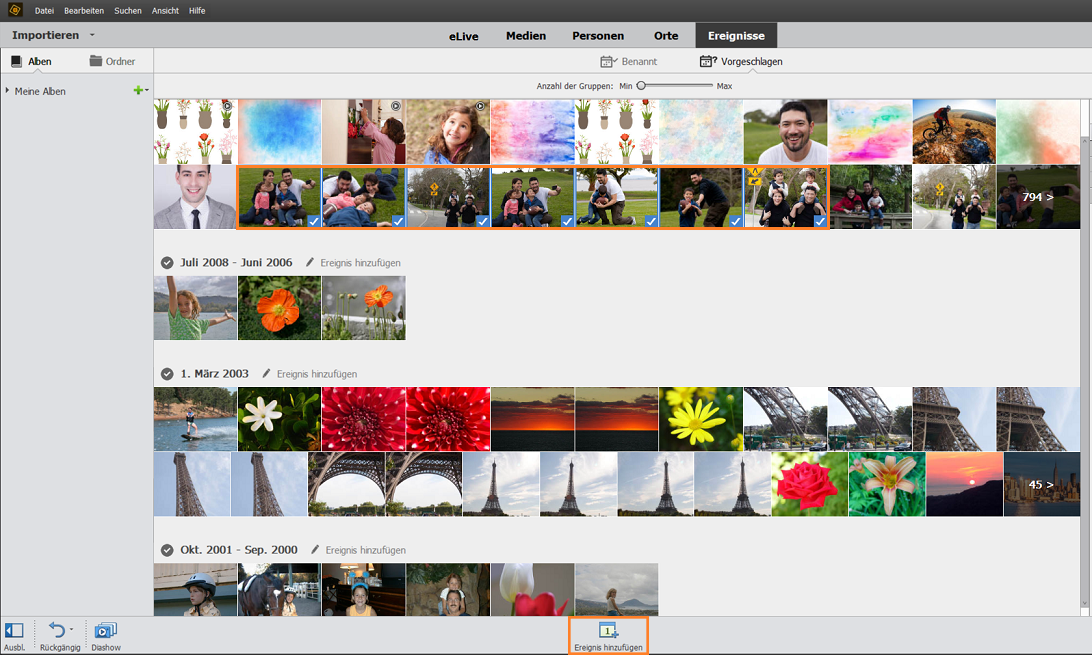
Task: Open the Hilfe menu
Action: 197,10
